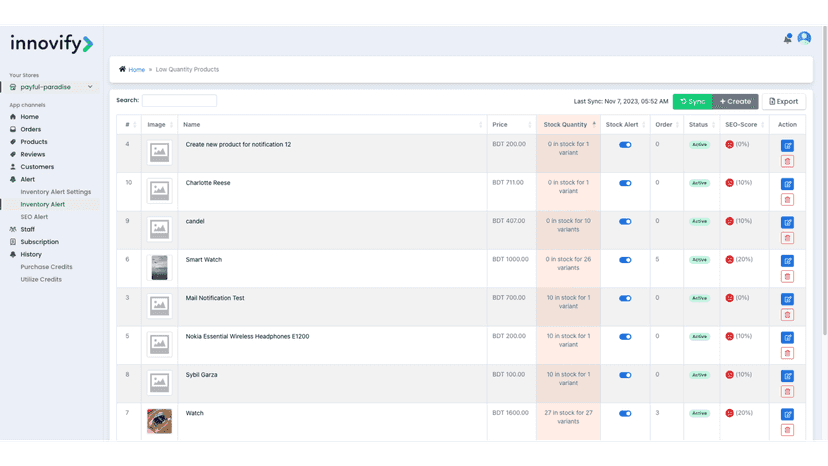Sort table by SEO-Score column
The image size is (828, 466).
pyautogui.click(x=744, y=125)
